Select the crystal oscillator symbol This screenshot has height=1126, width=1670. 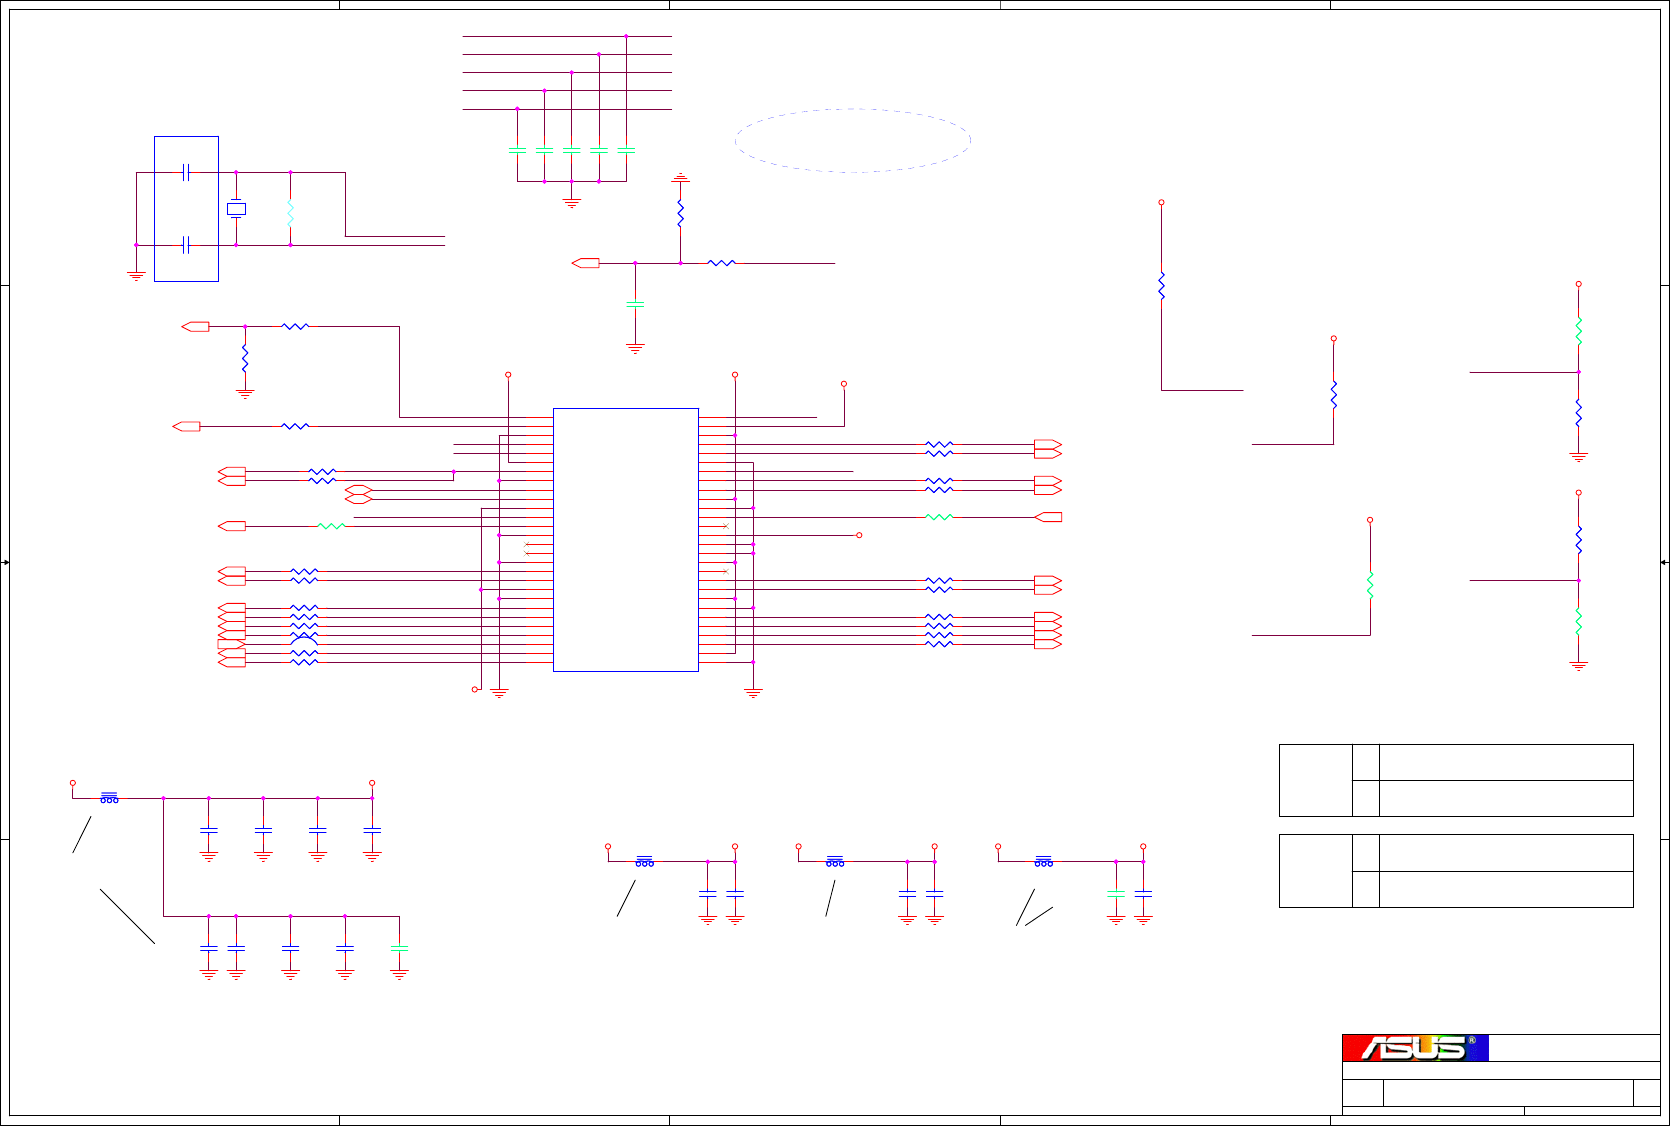click(x=236, y=209)
